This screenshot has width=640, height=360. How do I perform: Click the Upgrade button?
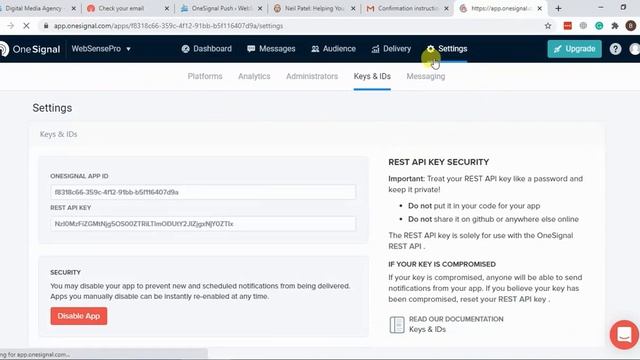(x=574, y=49)
